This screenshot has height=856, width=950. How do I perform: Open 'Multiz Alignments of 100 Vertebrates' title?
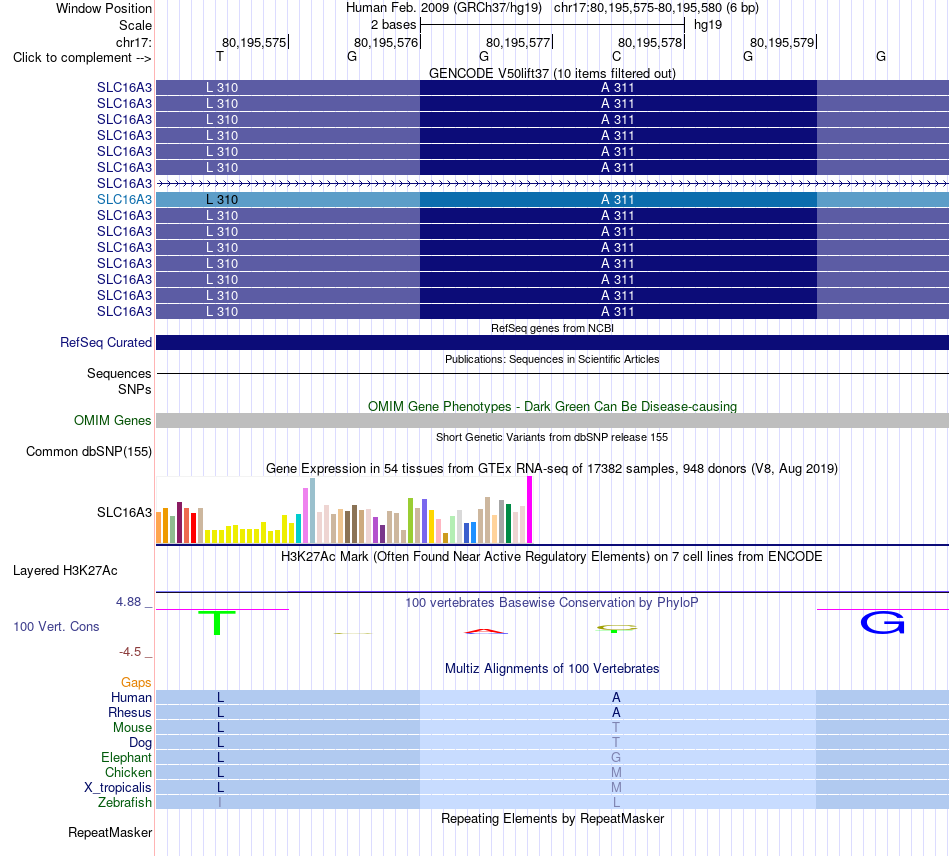click(x=552, y=669)
